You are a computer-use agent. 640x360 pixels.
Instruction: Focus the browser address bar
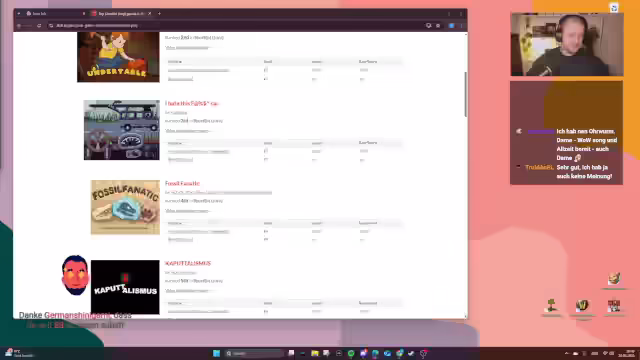[x=237, y=25]
